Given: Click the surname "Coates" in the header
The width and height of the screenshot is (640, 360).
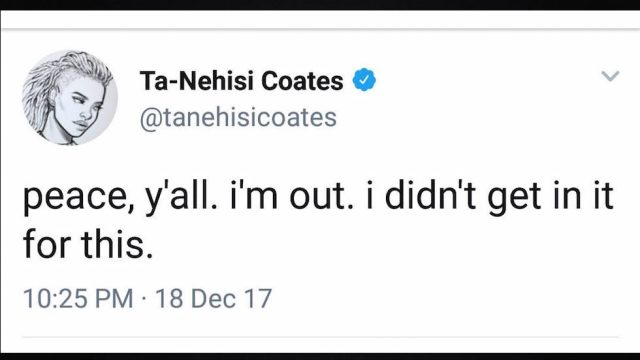Looking at the screenshot, I should tap(302, 80).
